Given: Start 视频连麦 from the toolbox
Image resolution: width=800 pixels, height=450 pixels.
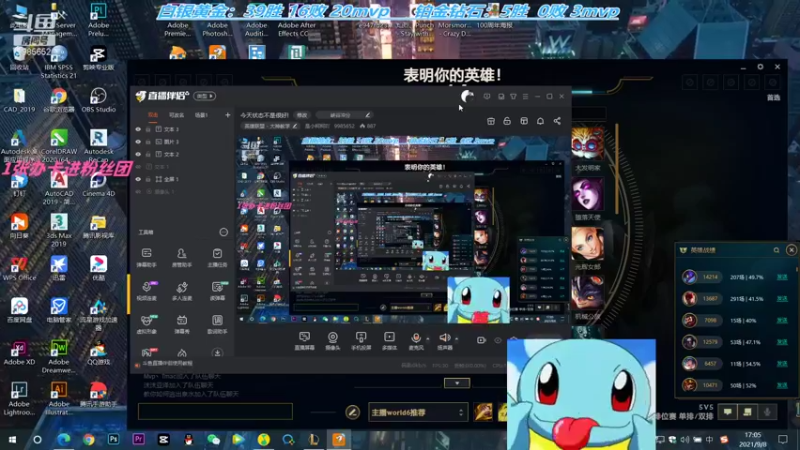Looking at the screenshot, I should pyautogui.click(x=146, y=290).
